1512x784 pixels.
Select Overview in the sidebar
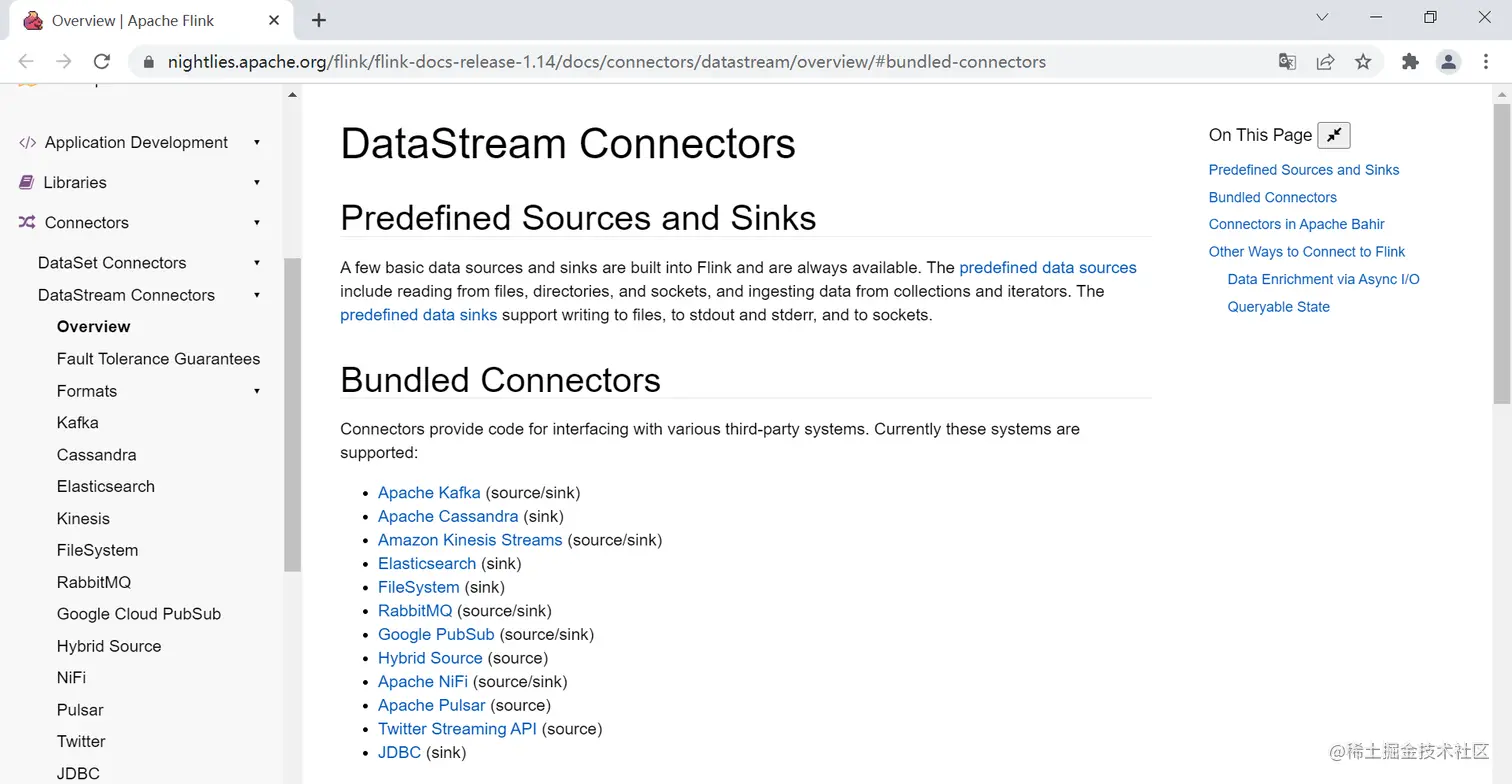coord(94,327)
